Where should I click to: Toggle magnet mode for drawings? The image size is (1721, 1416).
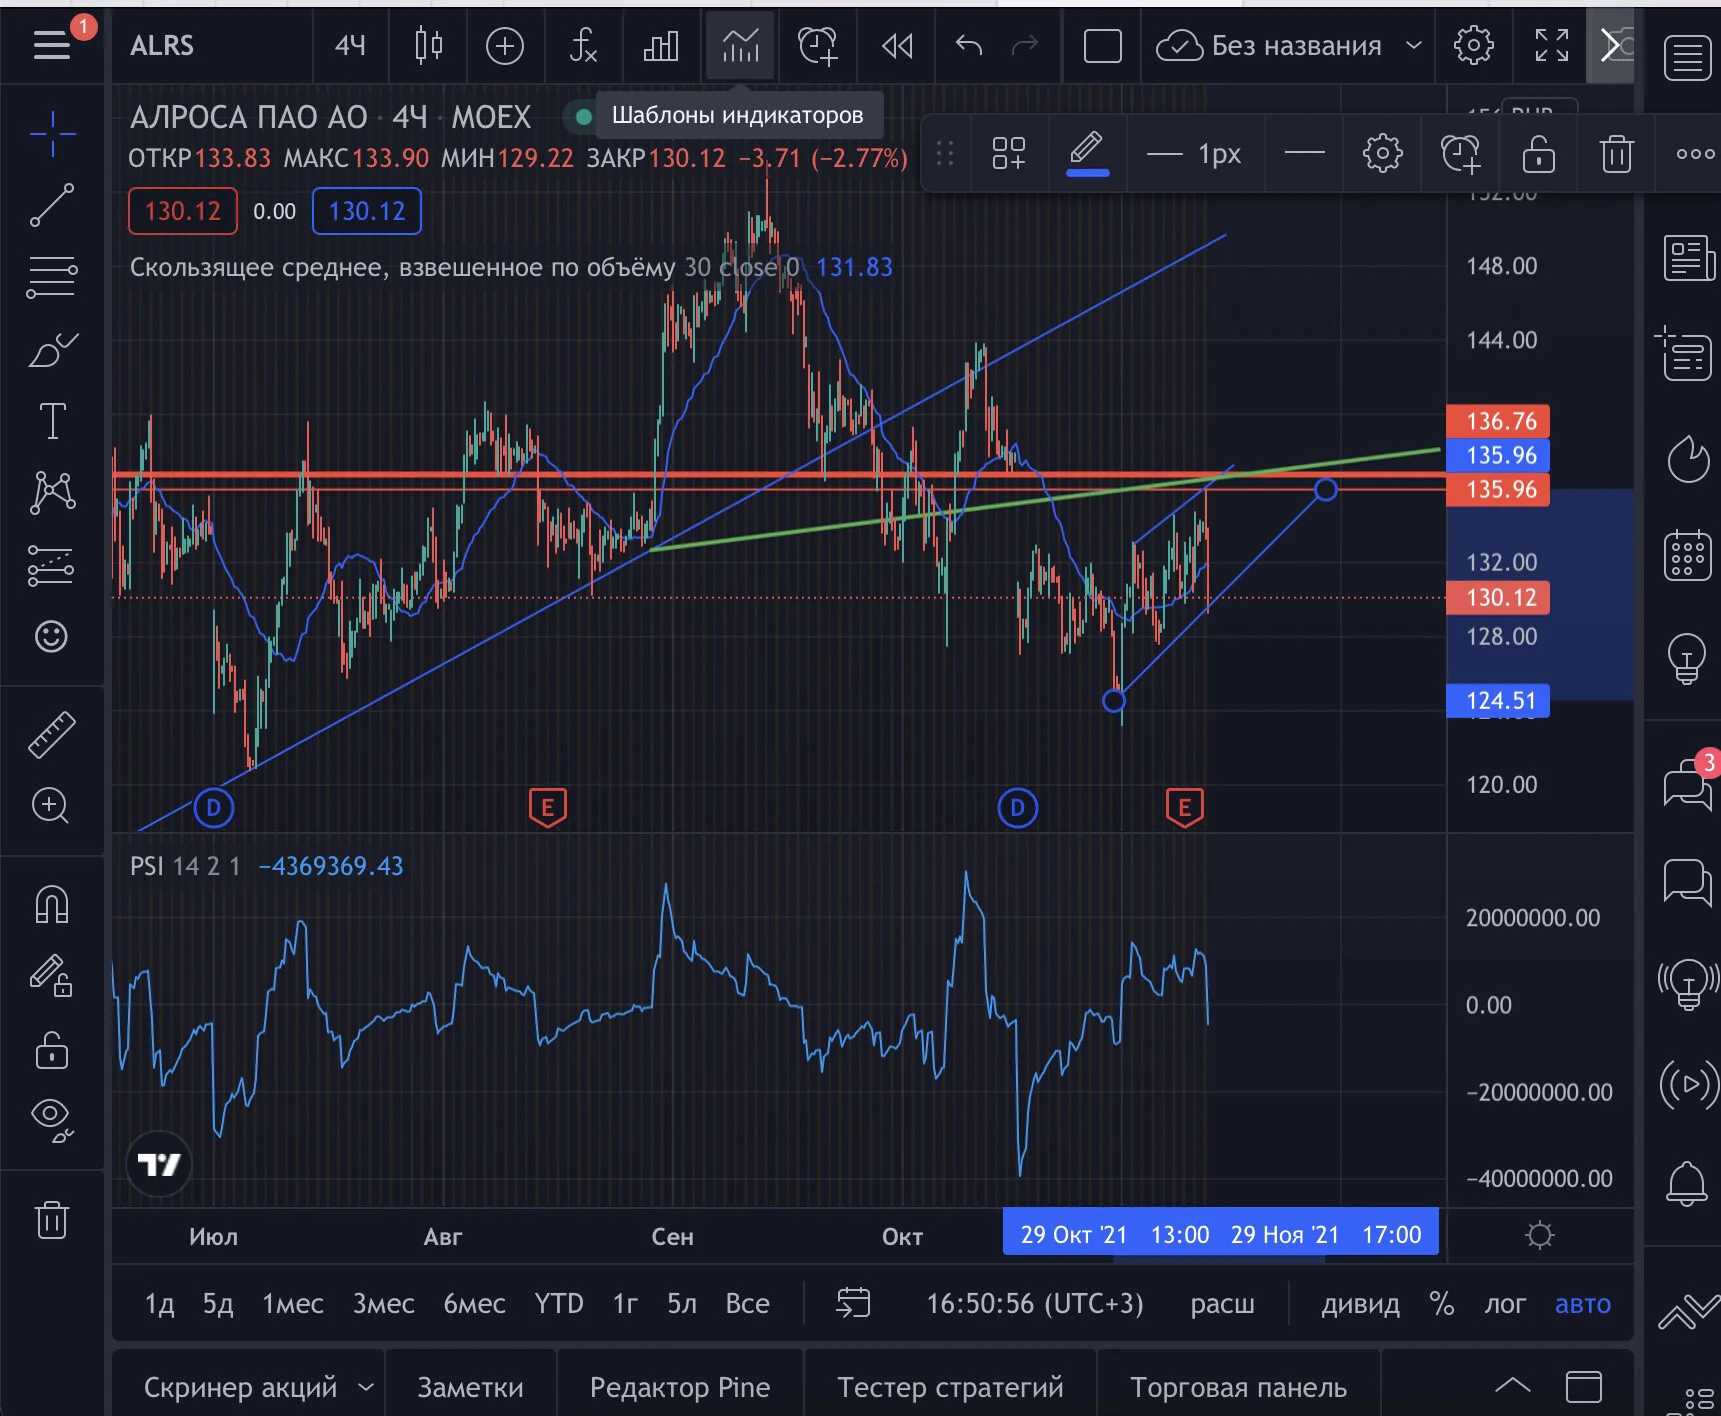(x=52, y=905)
